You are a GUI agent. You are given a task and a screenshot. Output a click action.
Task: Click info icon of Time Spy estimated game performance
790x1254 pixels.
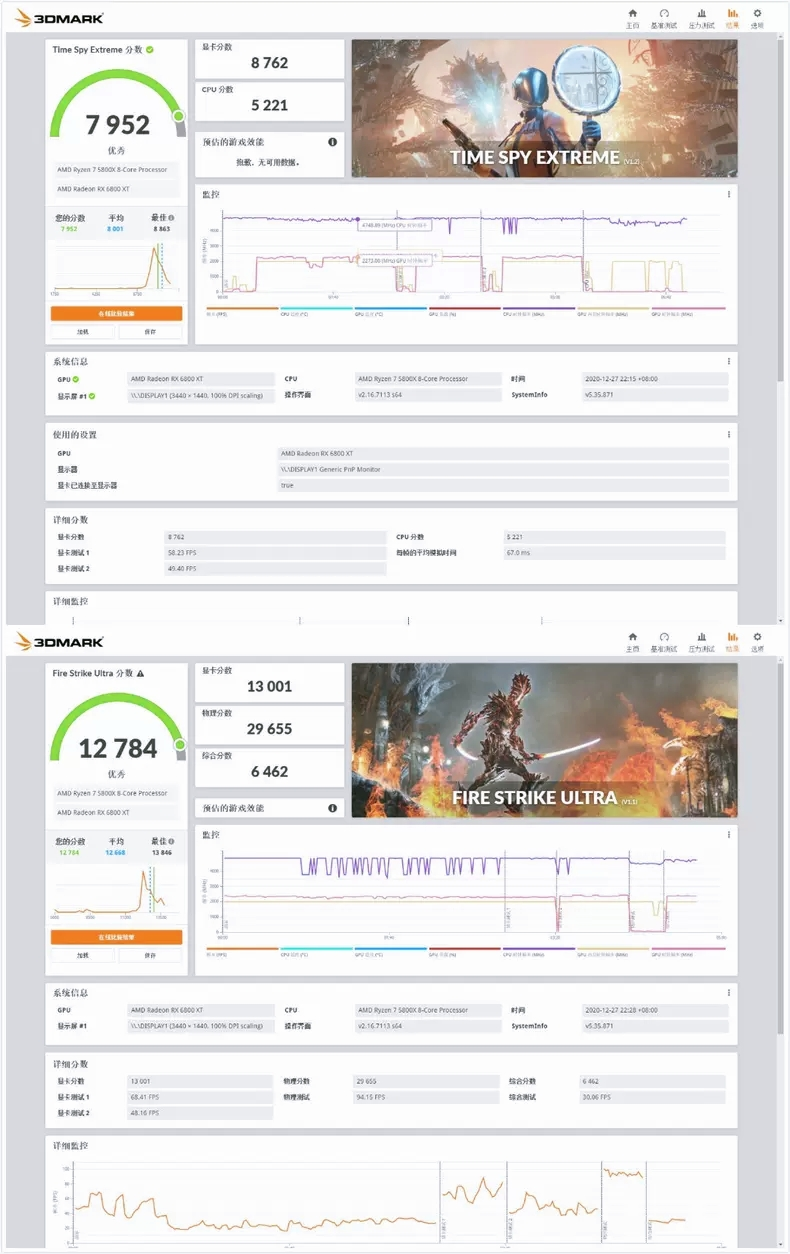[x=333, y=142]
